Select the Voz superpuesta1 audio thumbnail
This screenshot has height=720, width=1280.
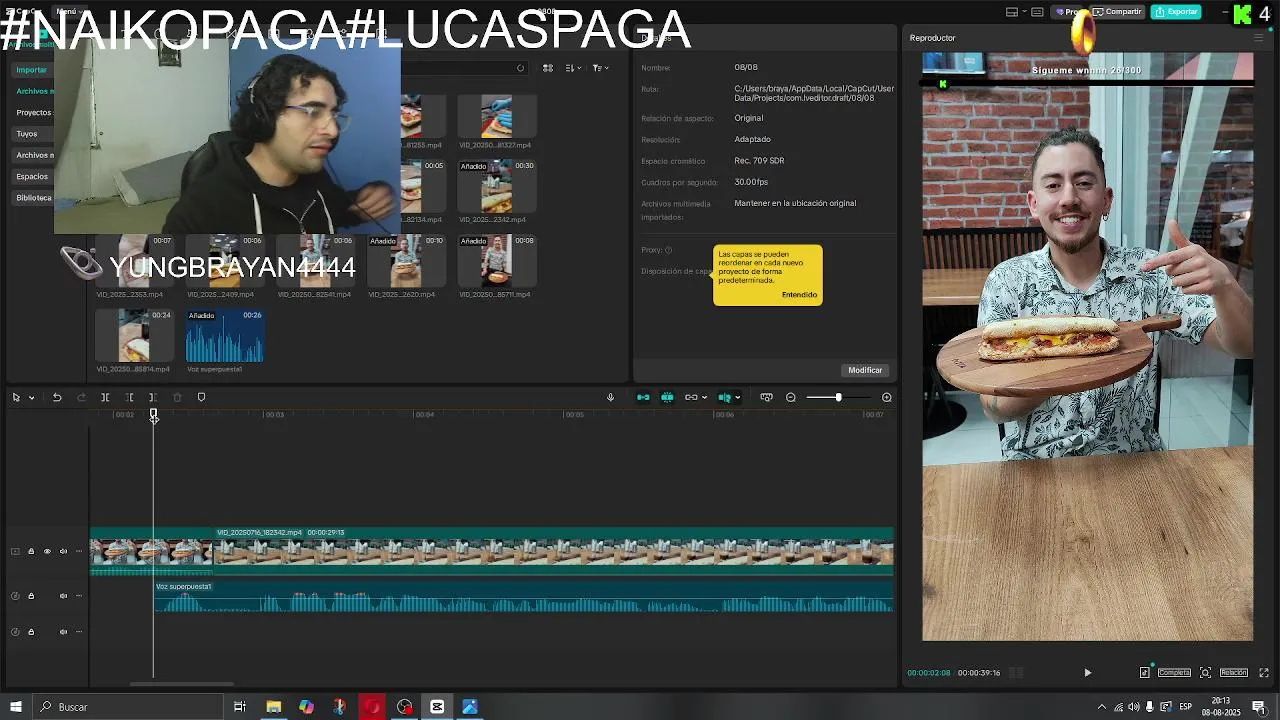(x=225, y=336)
